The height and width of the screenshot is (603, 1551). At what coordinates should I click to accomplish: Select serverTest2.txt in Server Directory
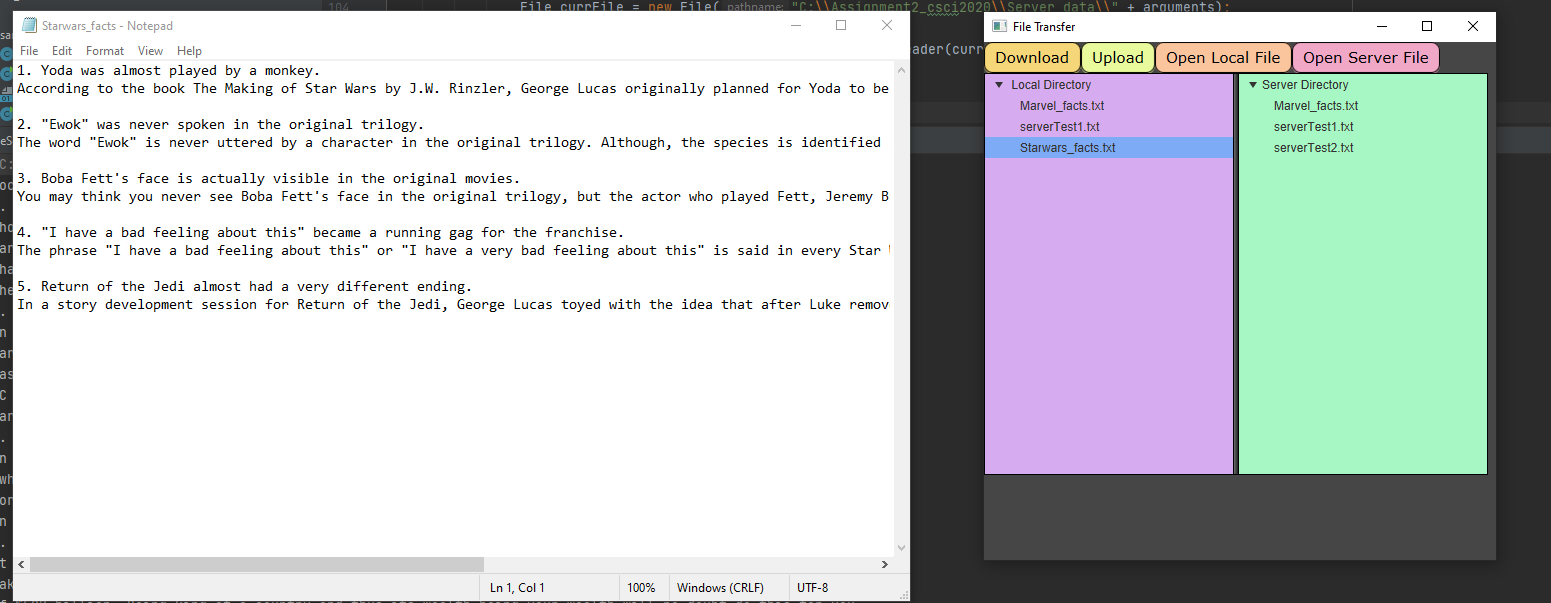coord(1313,148)
